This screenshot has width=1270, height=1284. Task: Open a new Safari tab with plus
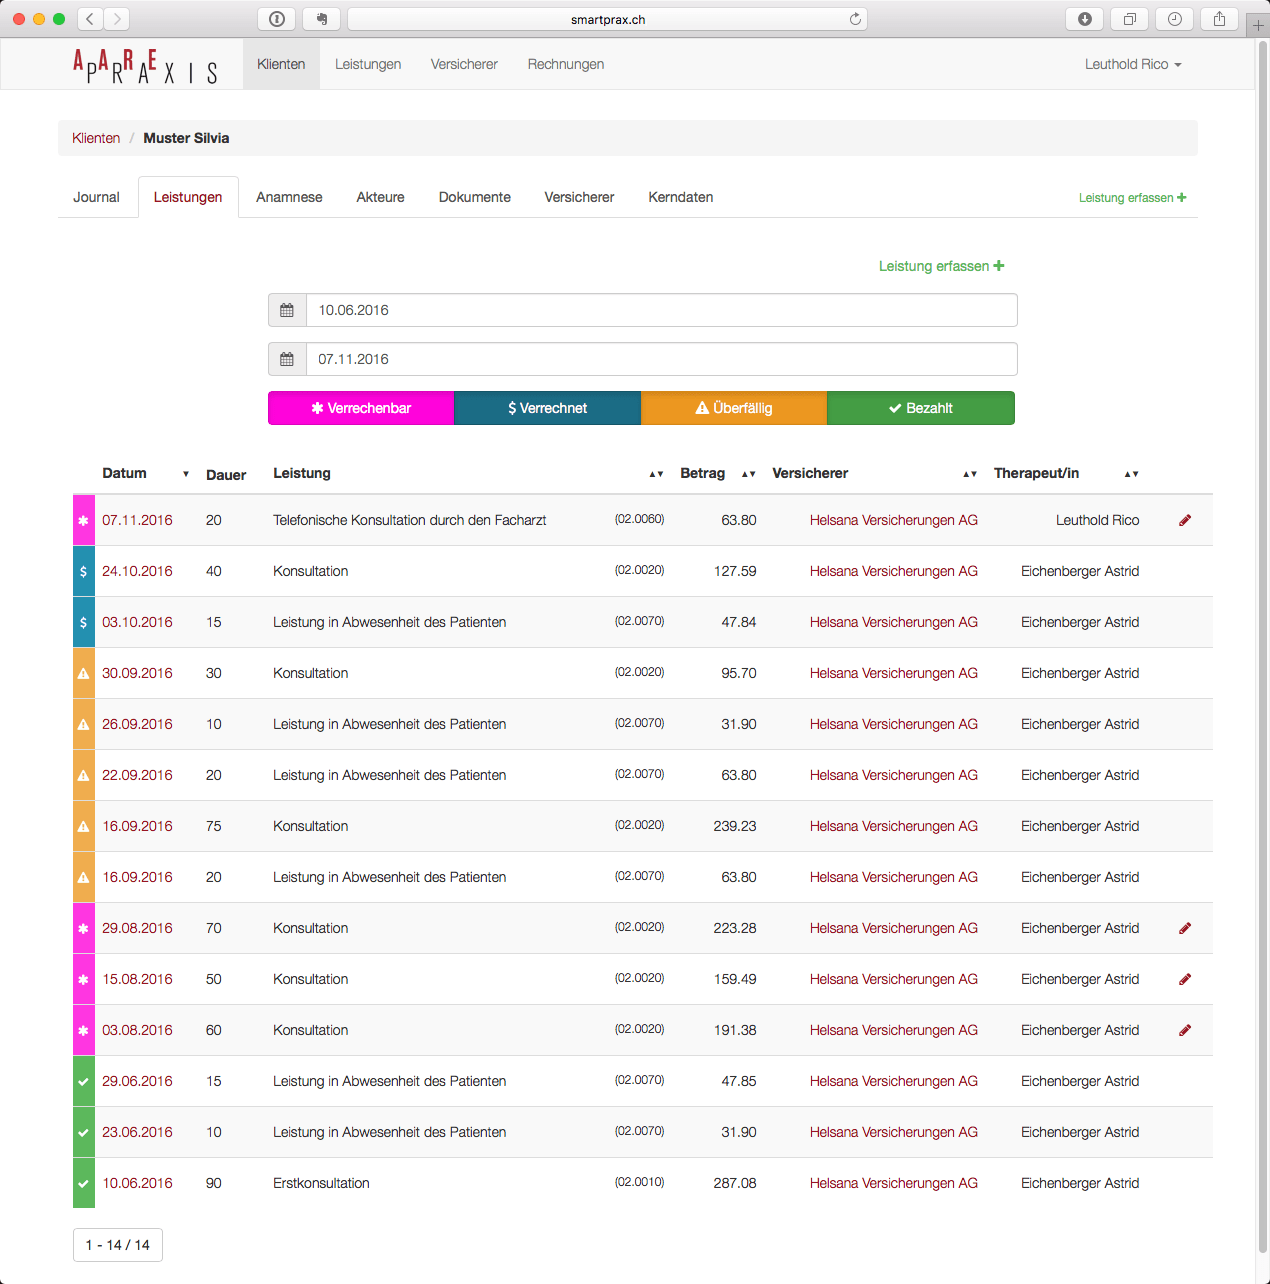click(1258, 25)
